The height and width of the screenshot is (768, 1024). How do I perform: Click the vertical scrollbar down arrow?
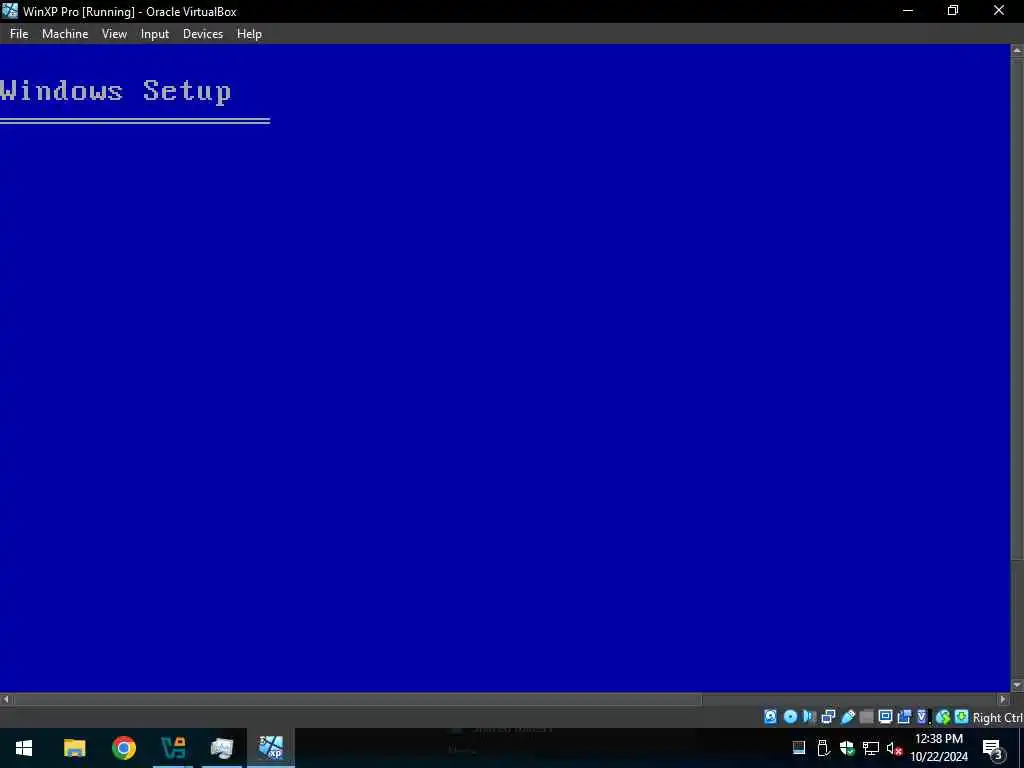tap(1017, 685)
